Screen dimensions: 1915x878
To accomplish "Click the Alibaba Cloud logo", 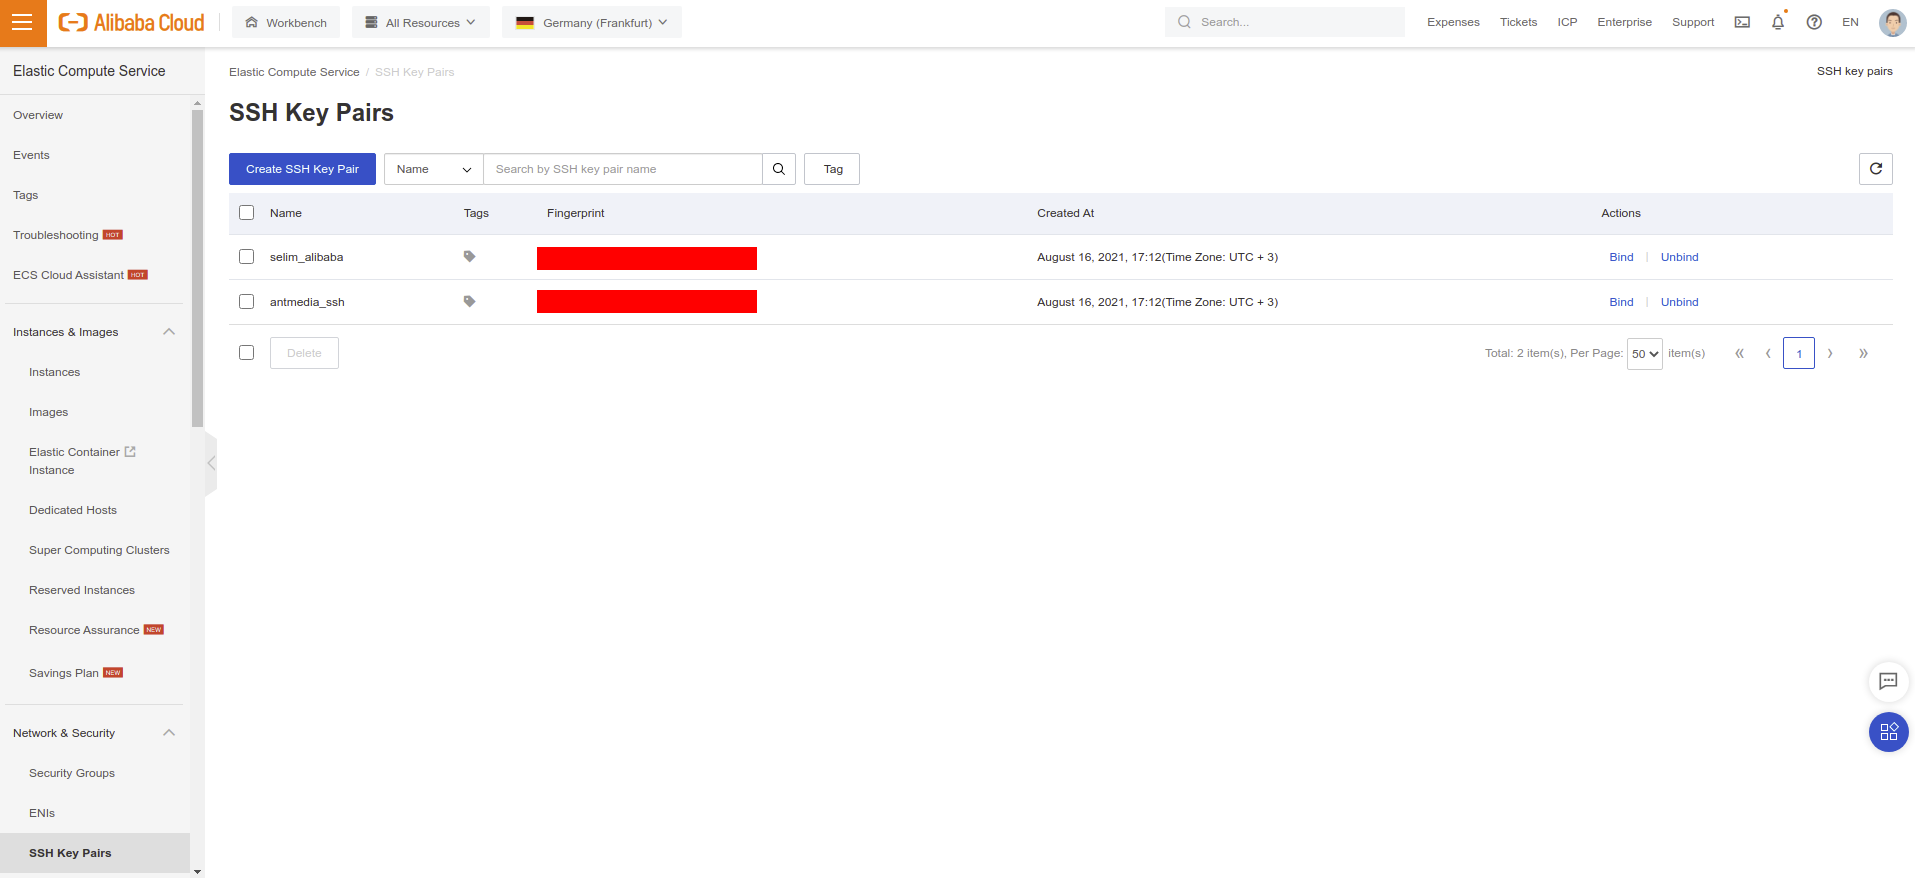I will pyautogui.click(x=131, y=22).
